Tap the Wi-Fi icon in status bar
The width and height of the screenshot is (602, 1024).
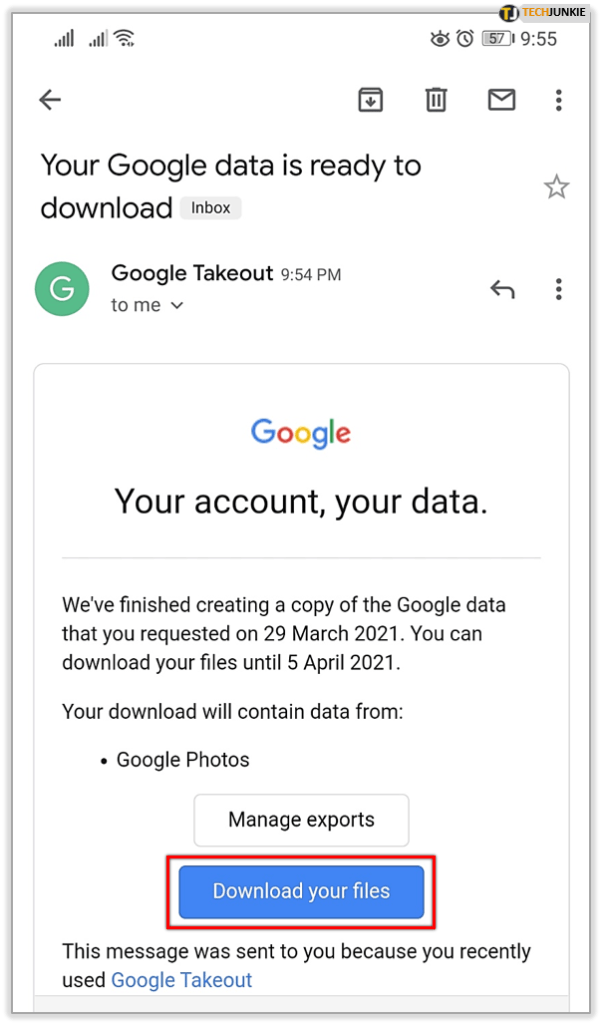coord(125,39)
